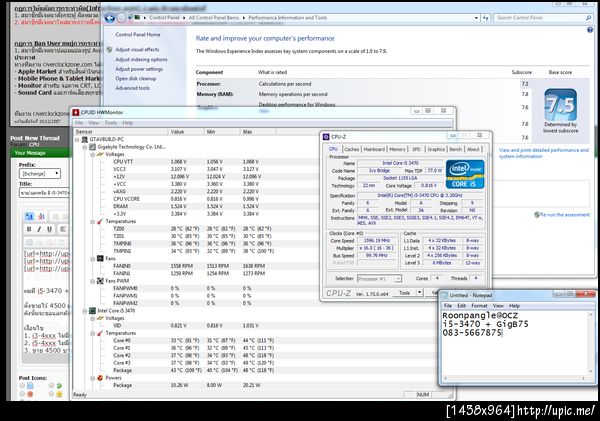Open the Tools dropdown button in CPU-Z

click(408, 294)
